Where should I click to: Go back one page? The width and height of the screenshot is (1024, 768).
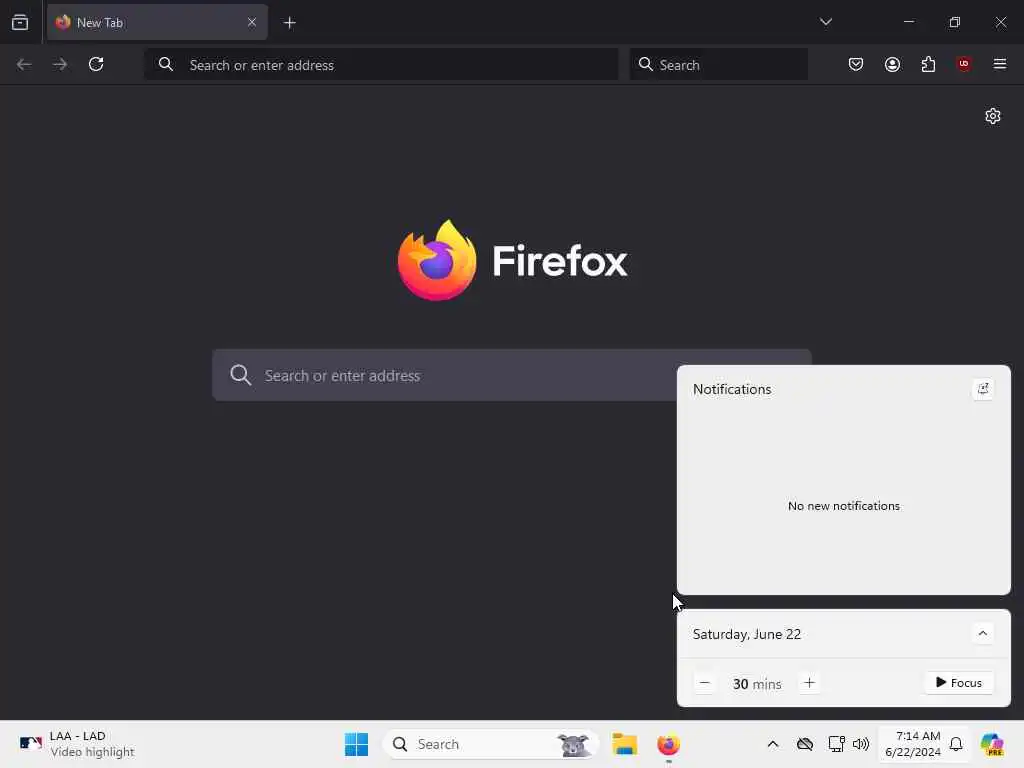tap(24, 64)
